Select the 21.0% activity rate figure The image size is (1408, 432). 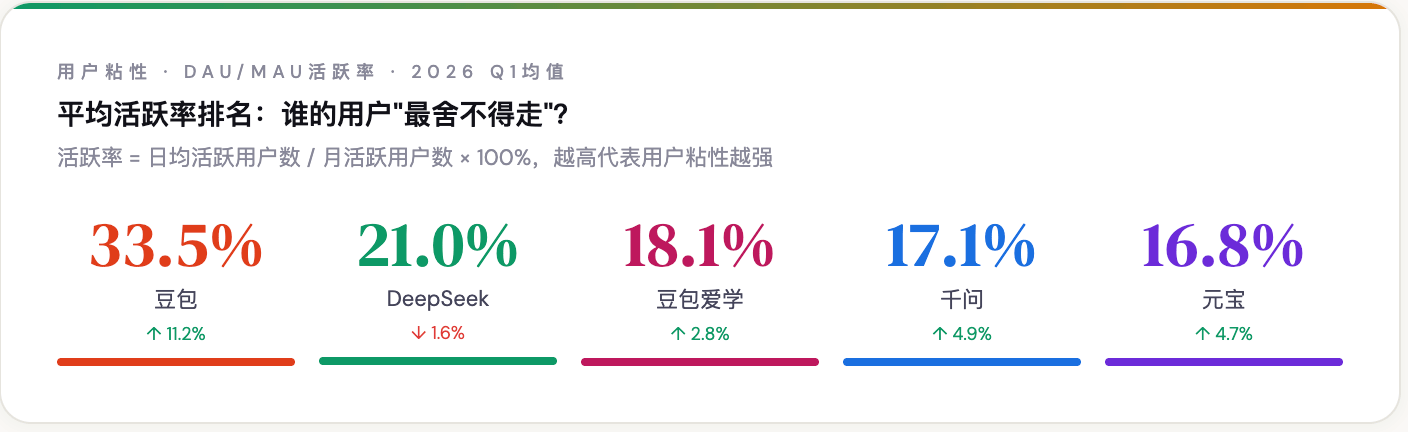438,246
